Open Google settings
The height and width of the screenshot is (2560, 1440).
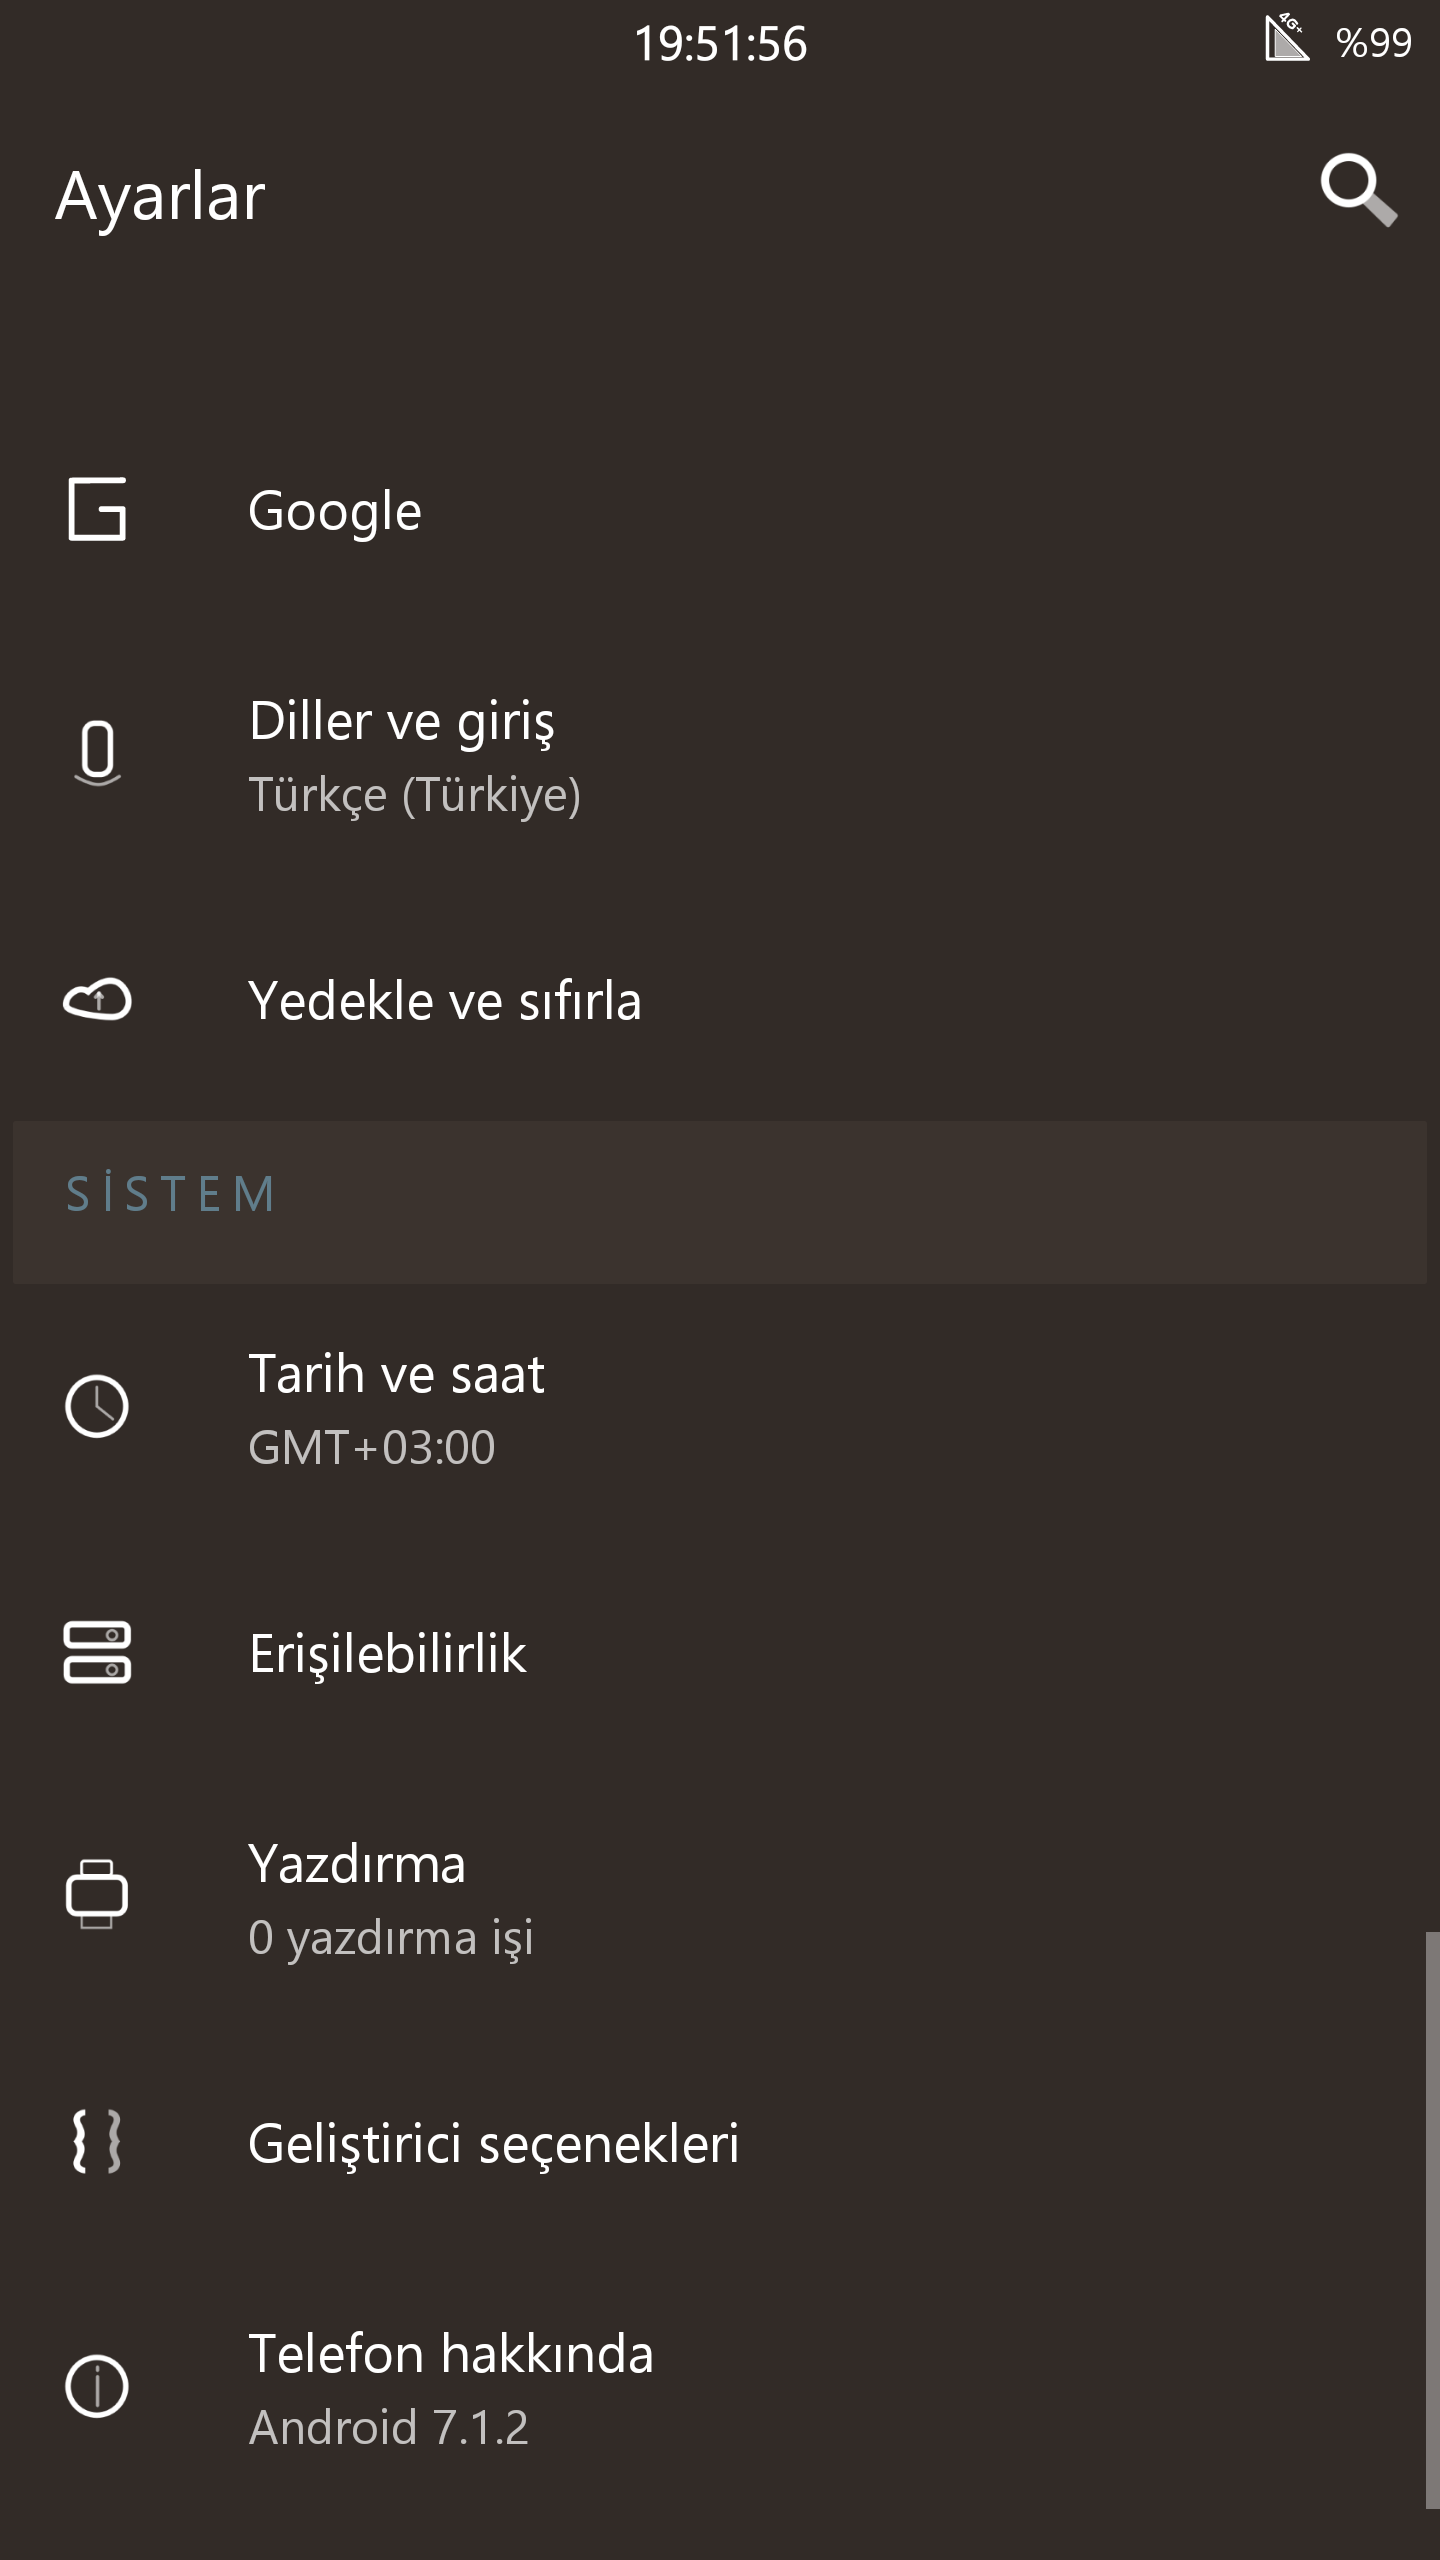tap(720, 510)
